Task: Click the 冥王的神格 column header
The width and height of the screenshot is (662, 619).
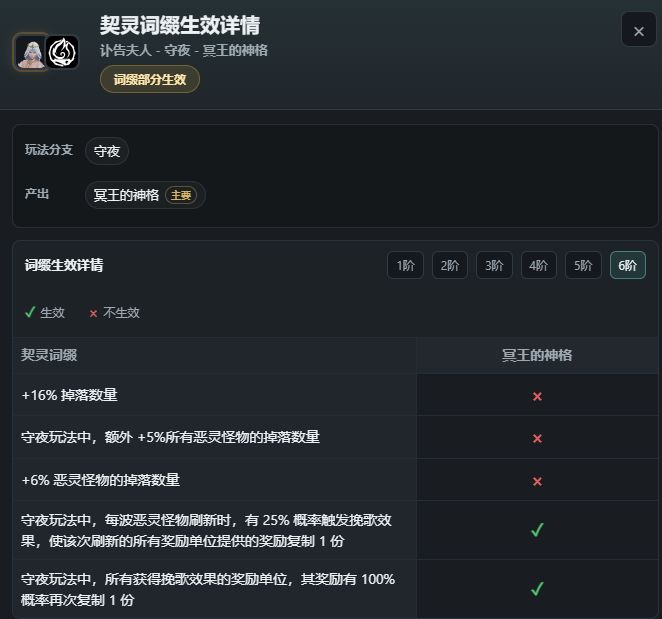Action: point(537,355)
